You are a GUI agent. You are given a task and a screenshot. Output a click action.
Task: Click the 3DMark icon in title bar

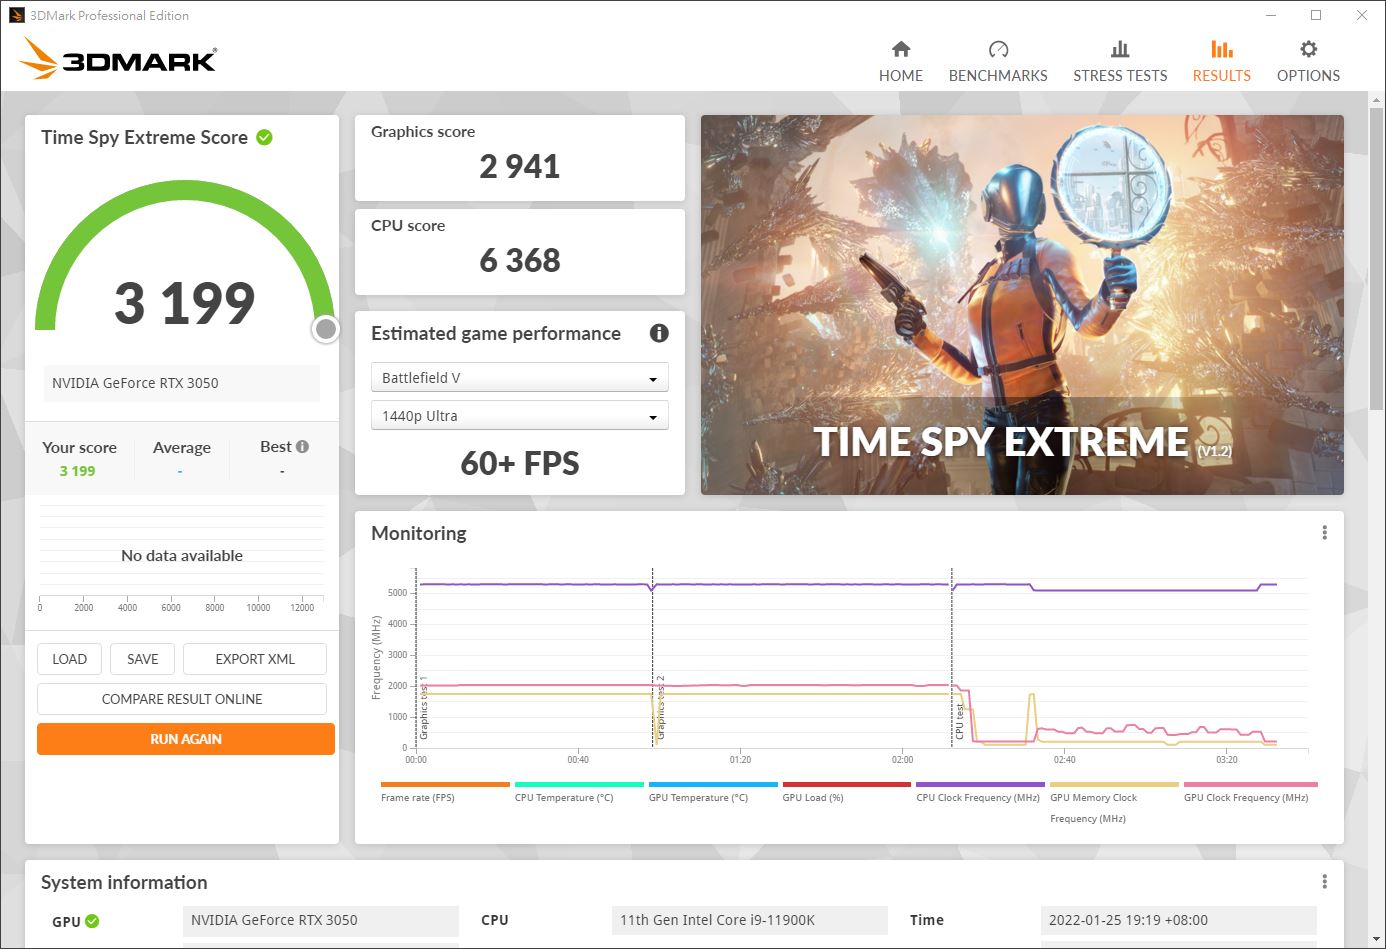pos(17,15)
